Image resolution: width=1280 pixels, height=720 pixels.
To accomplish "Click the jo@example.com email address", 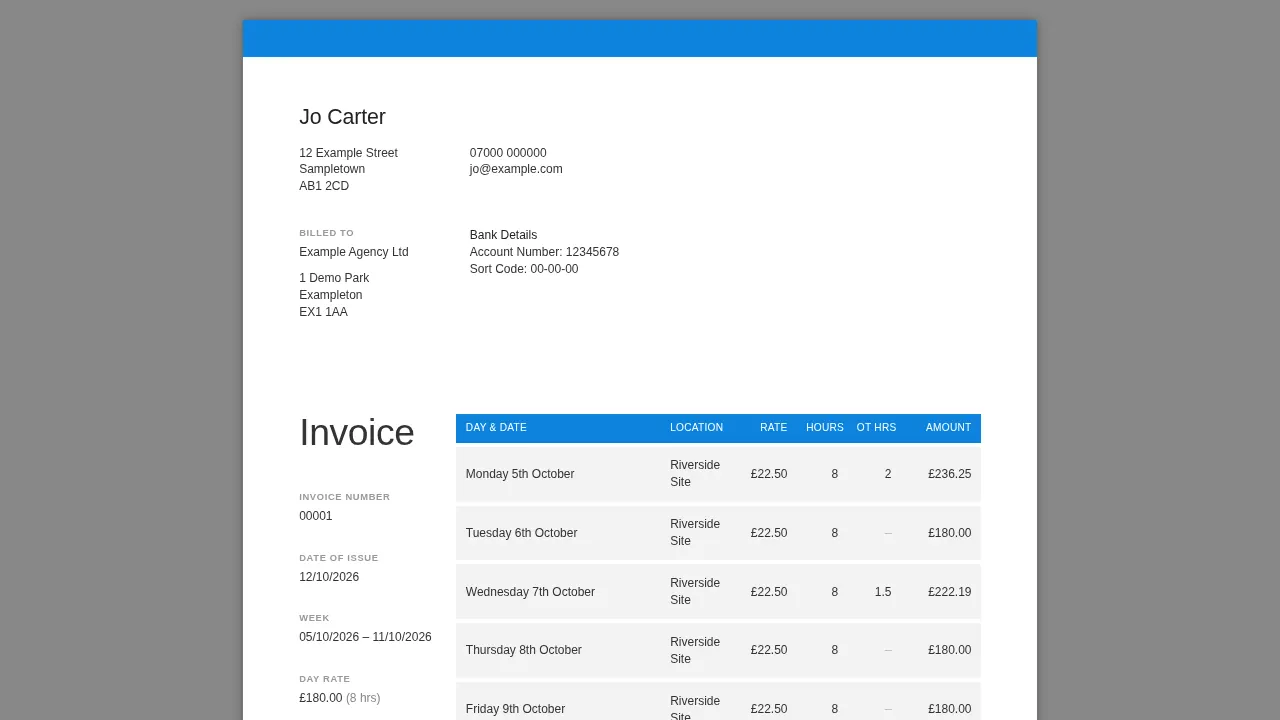I will pos(516,169).
